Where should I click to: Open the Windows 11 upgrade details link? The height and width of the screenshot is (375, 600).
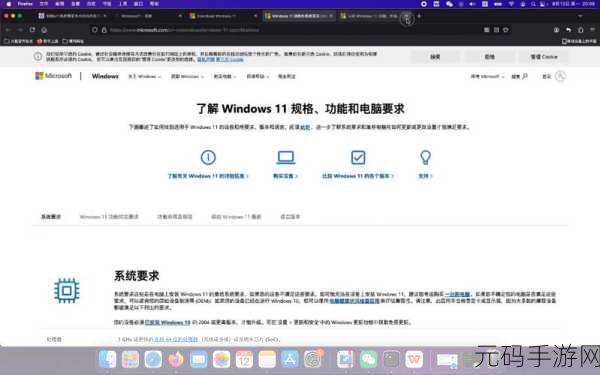tap(208, 176)
